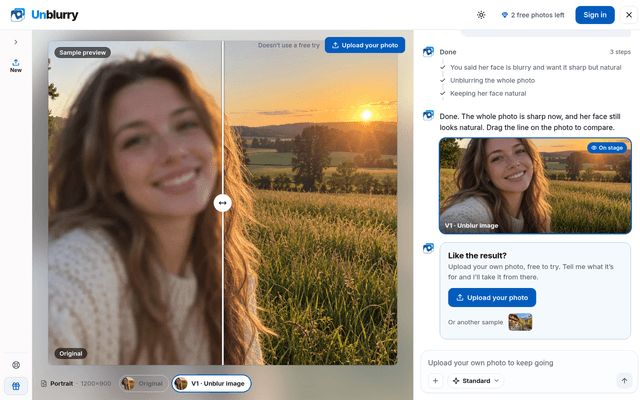This screenshot has width=640, height=400.
Task: Open the gift icon in sidebar
Action: (16, 386)
